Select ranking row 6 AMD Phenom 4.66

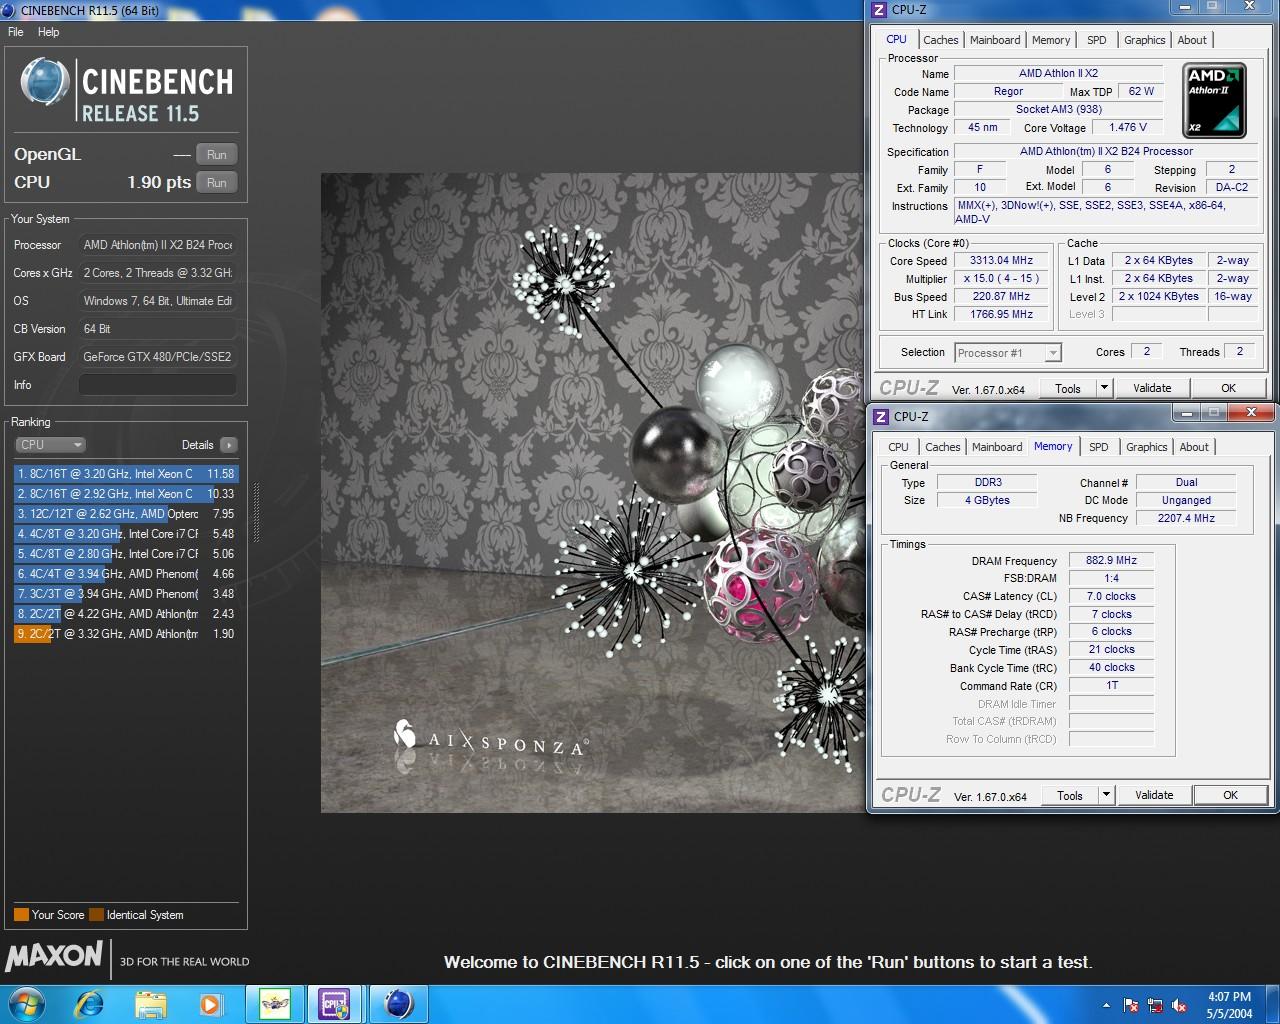pyautogui.click(x=126, y=574)
